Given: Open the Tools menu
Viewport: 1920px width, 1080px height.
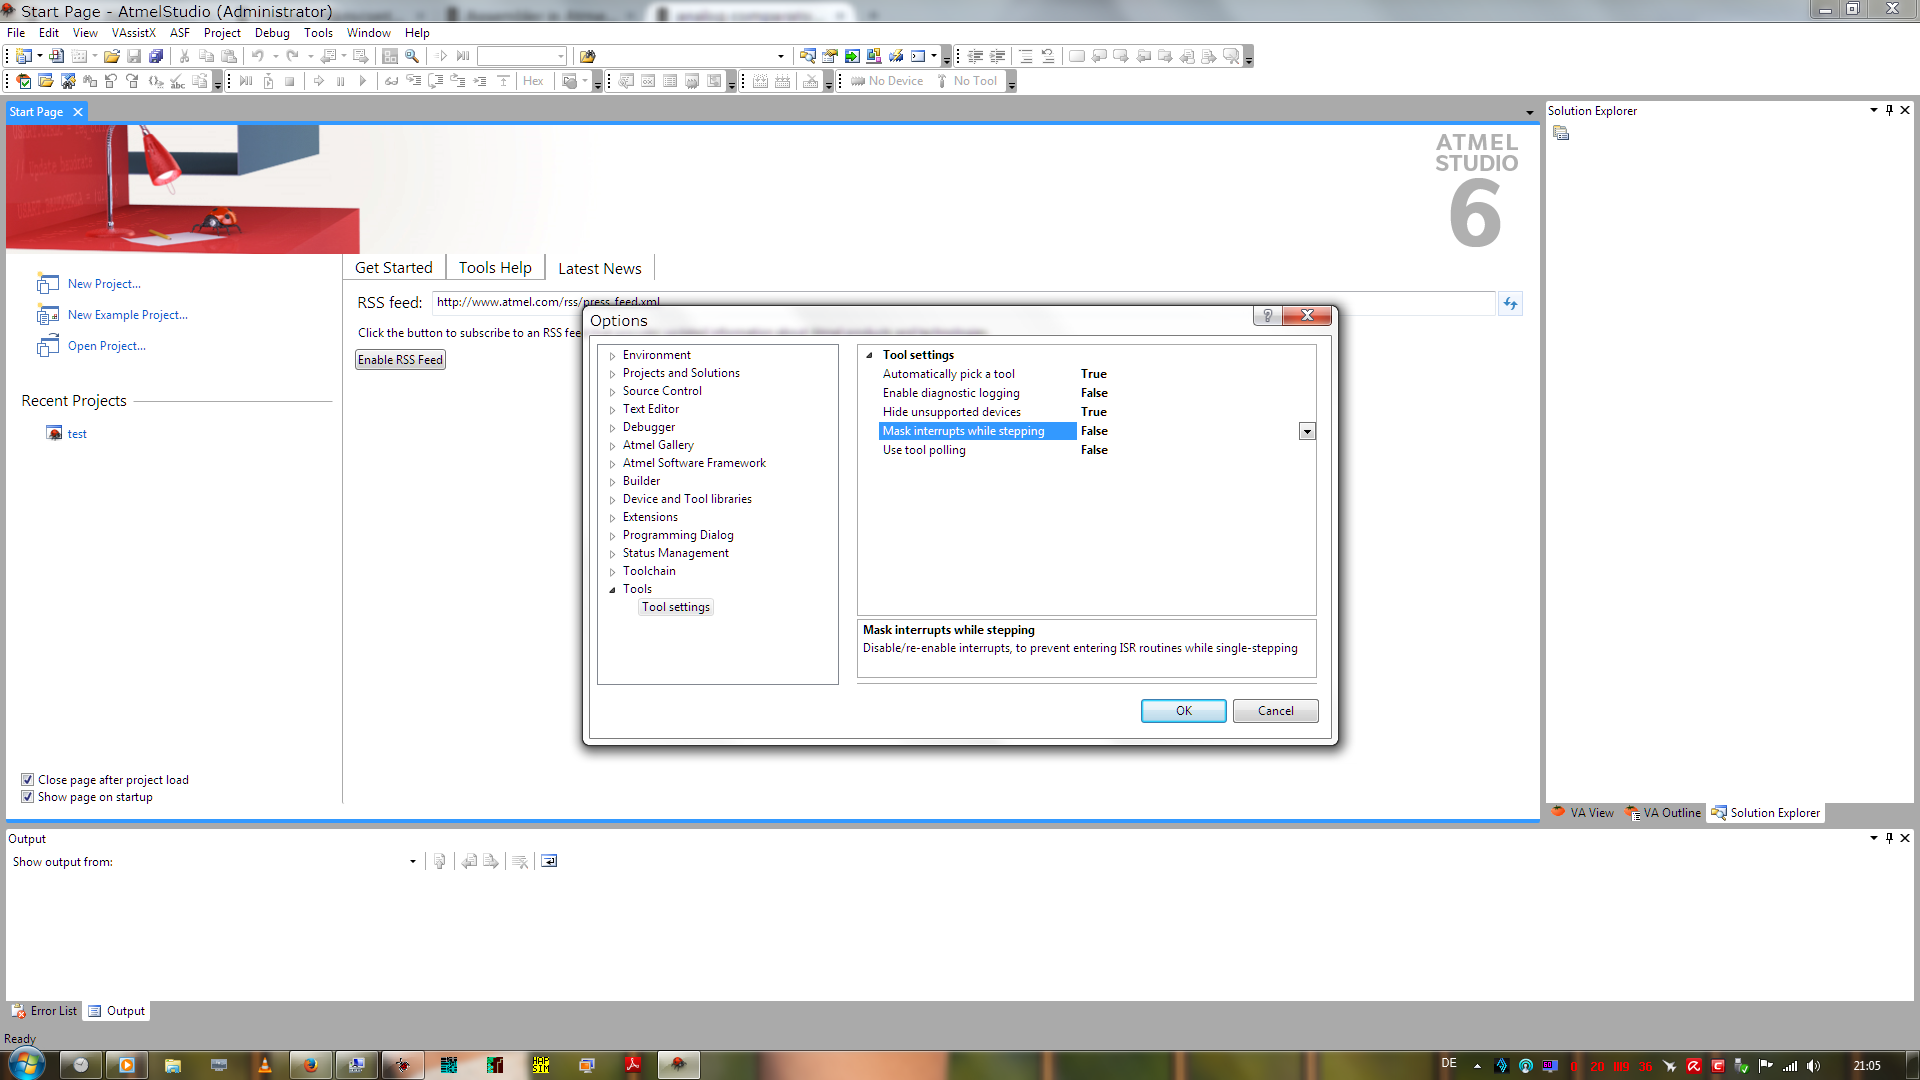Looking at the screenshot, I should tap(318, 33).
